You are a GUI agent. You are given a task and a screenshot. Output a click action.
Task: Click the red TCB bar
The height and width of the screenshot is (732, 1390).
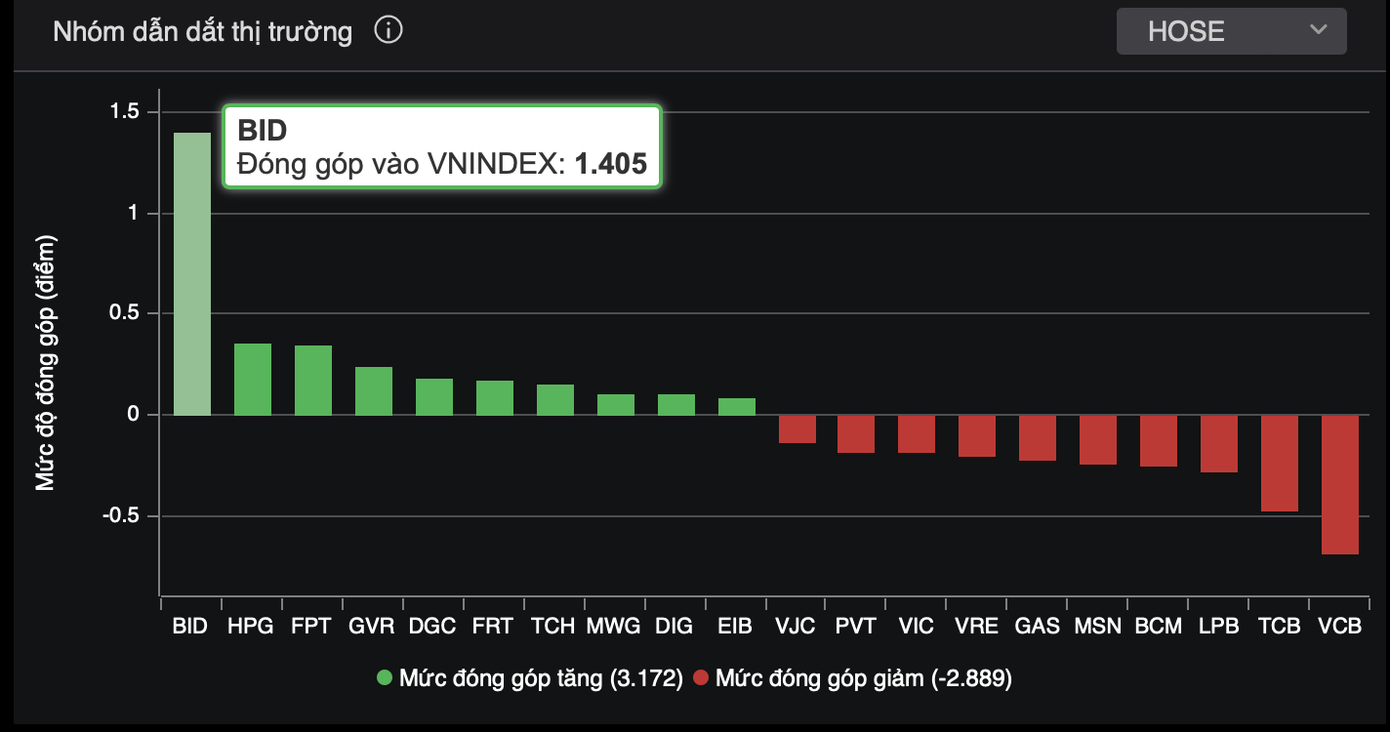(1279, 463)
